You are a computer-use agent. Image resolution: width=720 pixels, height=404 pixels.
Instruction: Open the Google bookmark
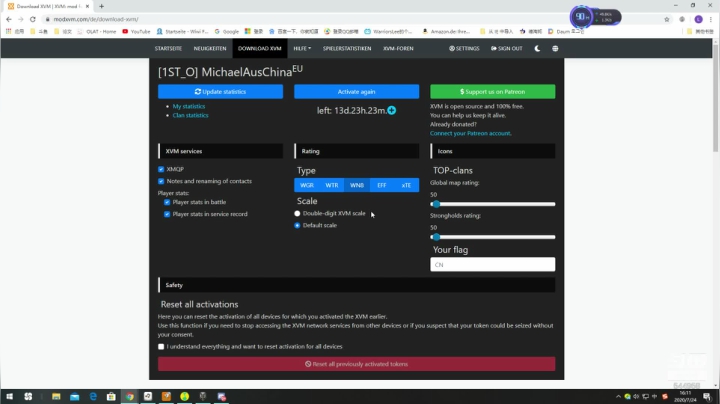coord(227,31)
